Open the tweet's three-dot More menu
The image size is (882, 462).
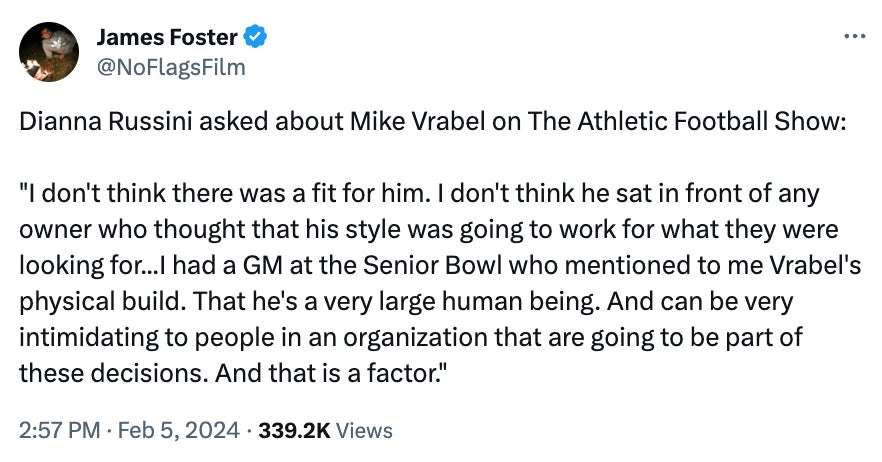[x=853, y=38]
